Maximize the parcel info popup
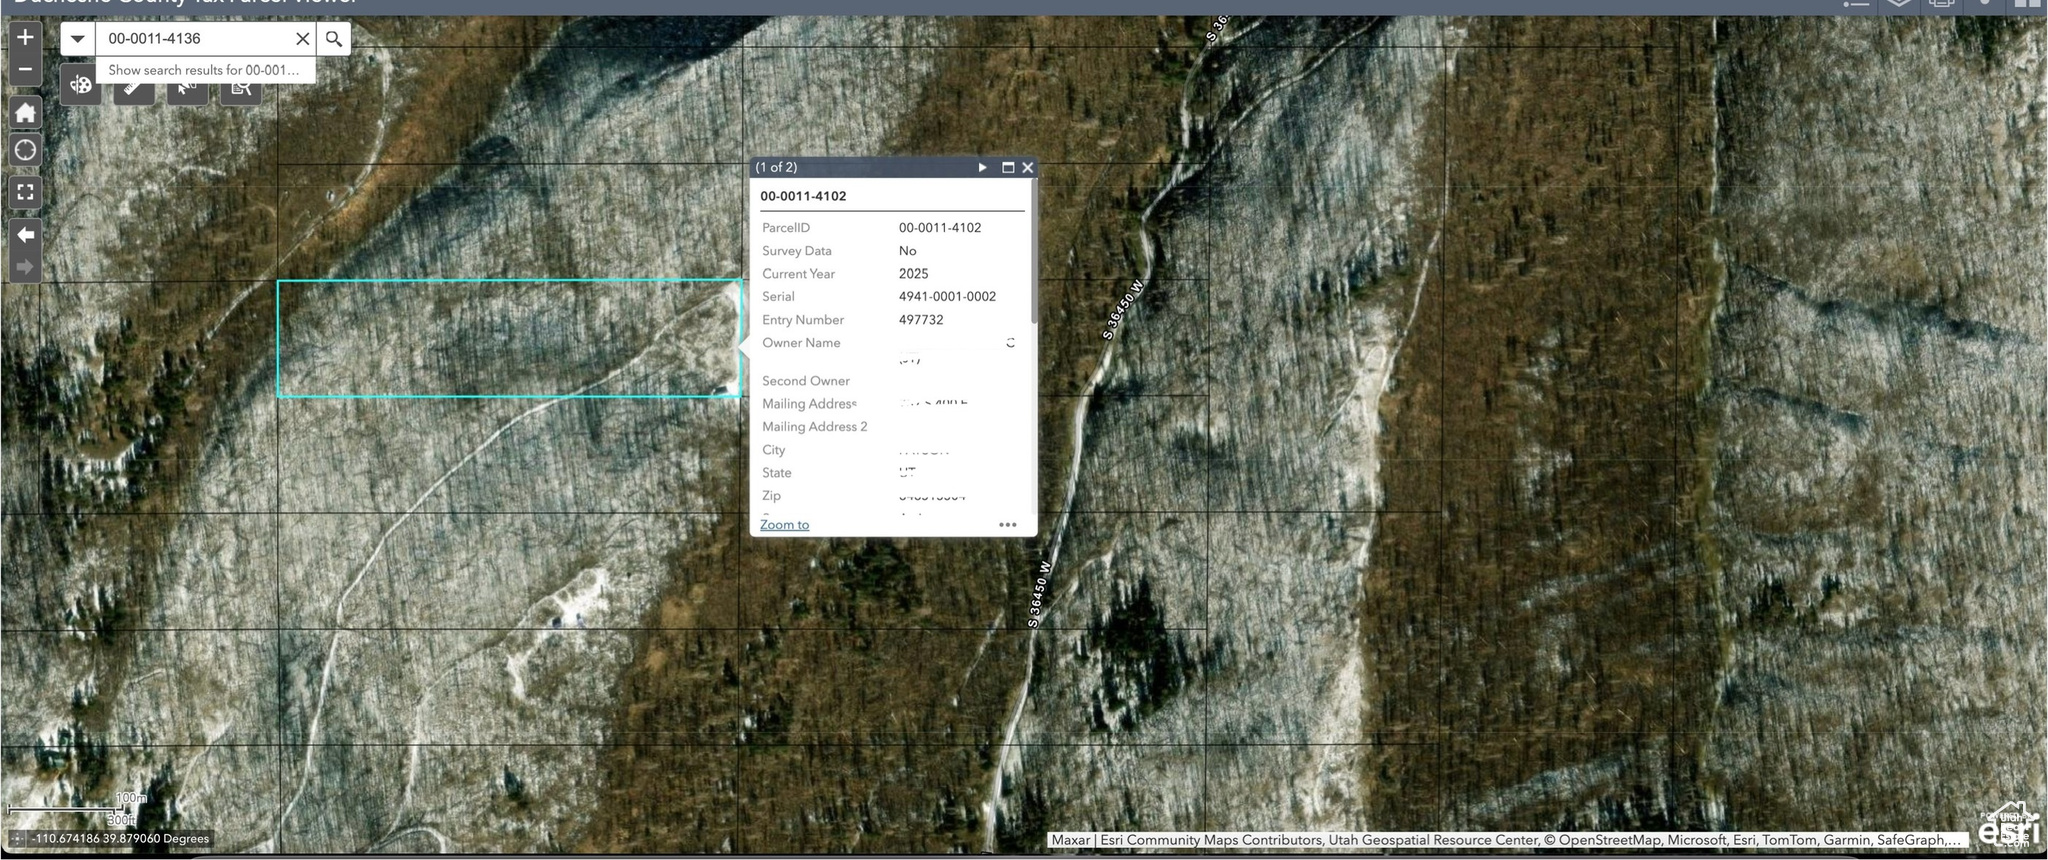Image resolution: width=2048 pixels, height=860 pixels. pyautogui.click(x=1008, y=167)
